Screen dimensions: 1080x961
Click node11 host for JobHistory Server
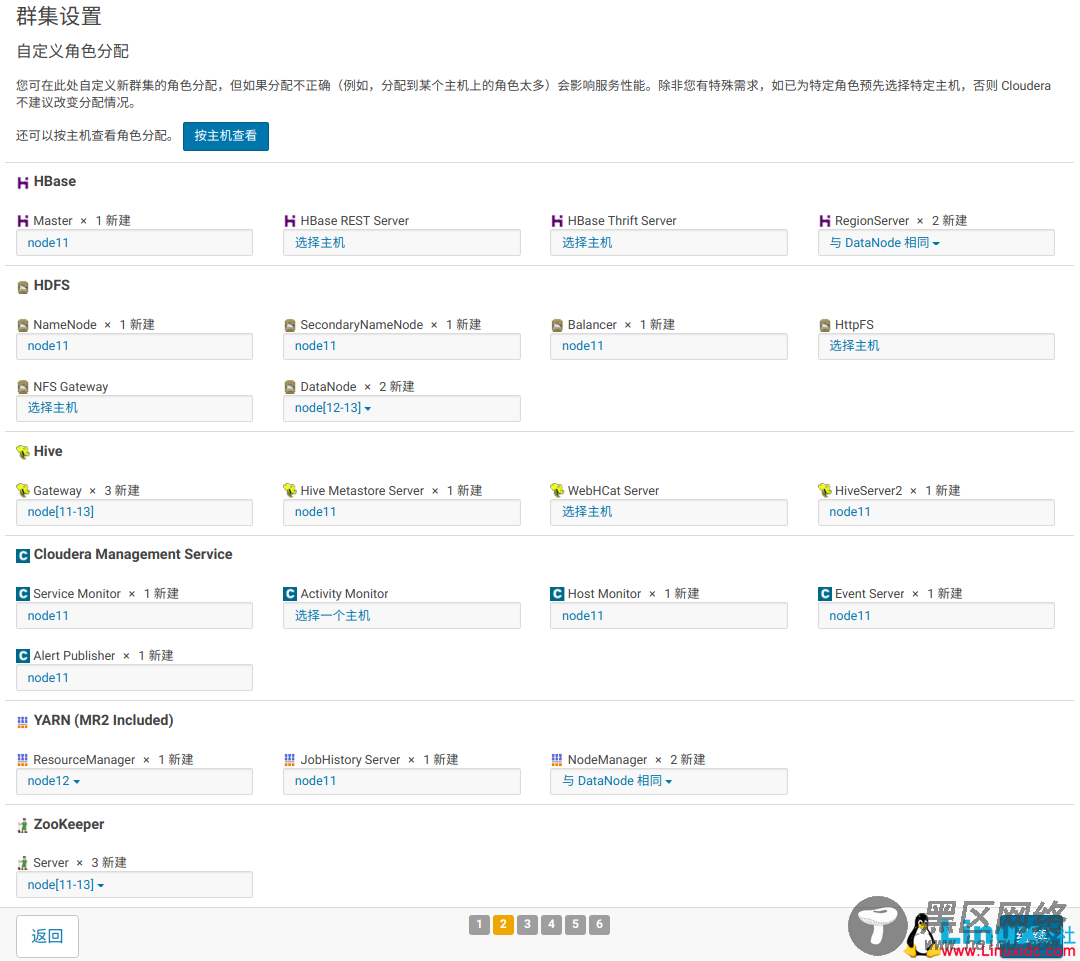tap(402, 781)
